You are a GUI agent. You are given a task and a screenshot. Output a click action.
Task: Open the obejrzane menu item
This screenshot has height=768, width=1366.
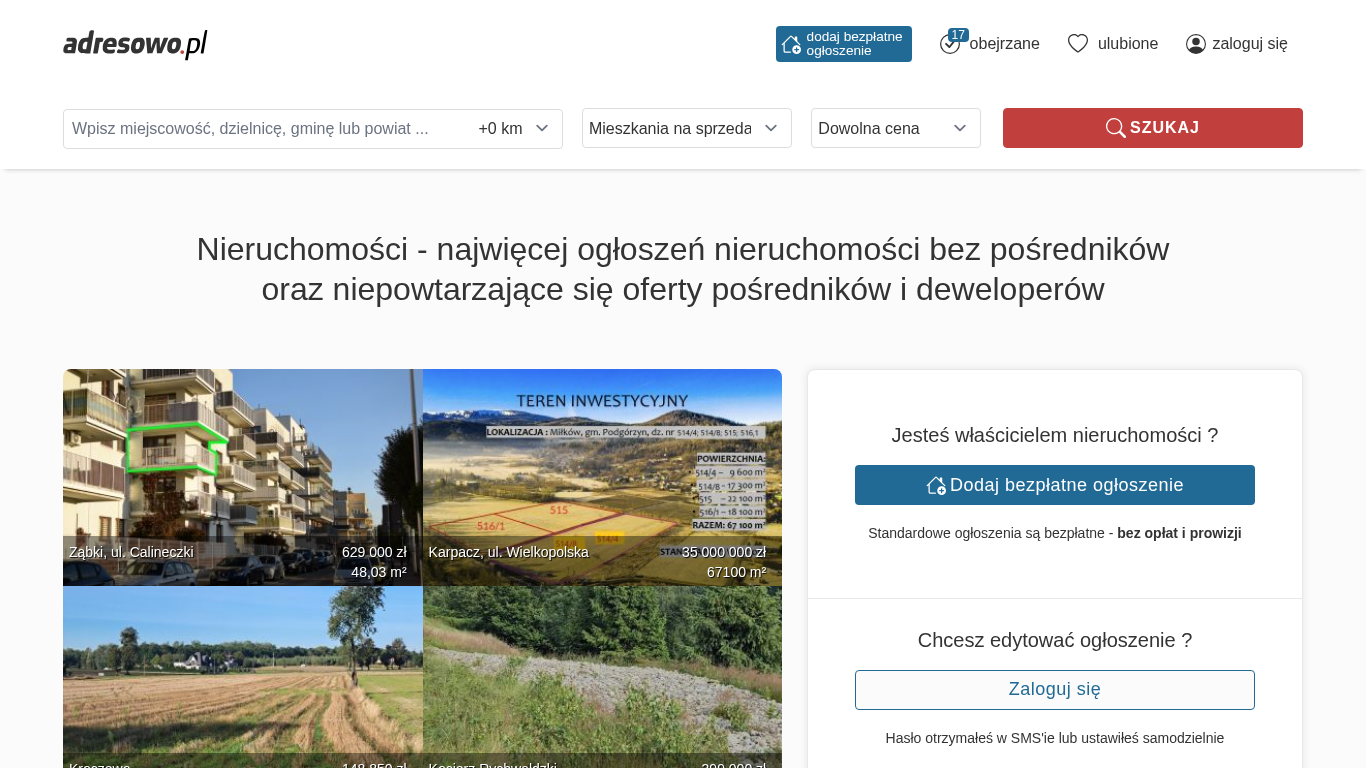point(1004,44)
